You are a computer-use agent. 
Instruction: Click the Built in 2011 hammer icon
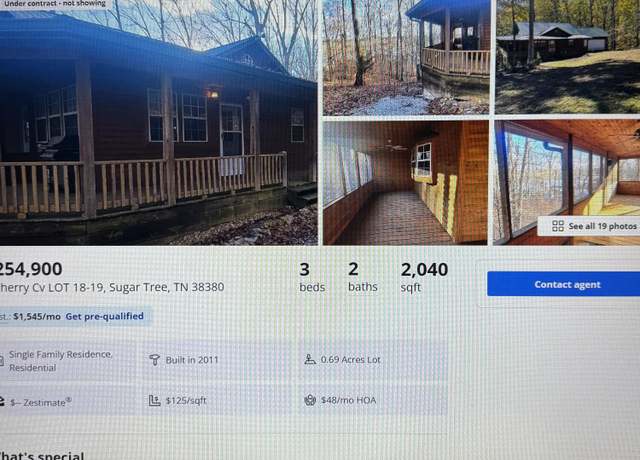tap(154, 360)
